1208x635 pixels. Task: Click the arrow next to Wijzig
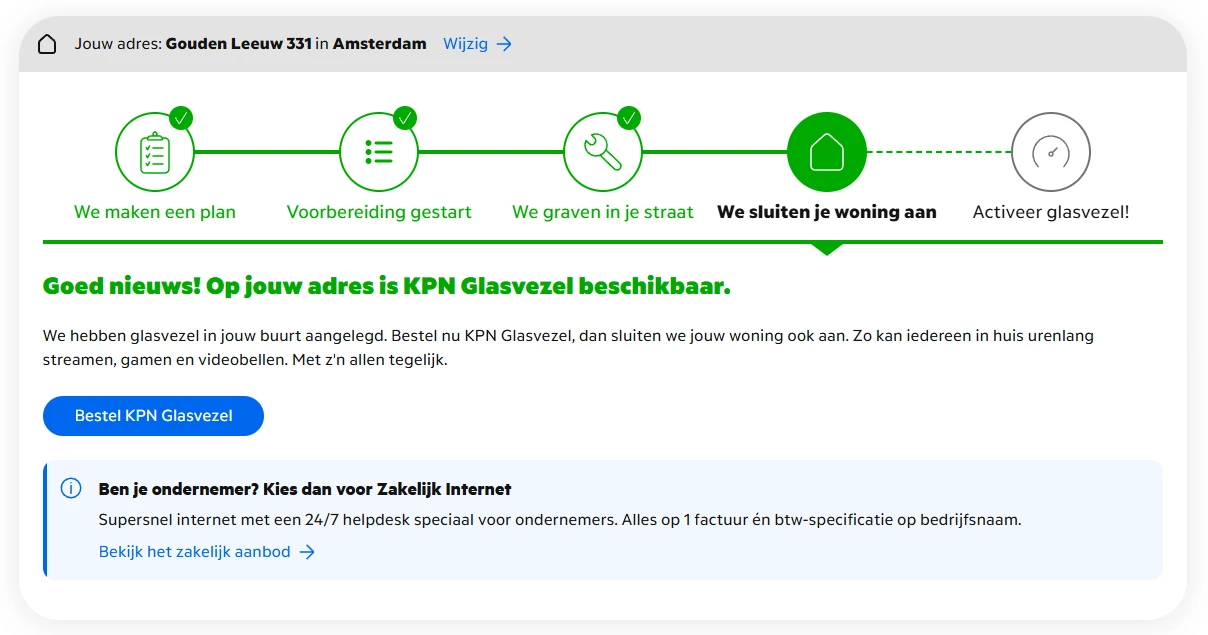pos(505,44)
